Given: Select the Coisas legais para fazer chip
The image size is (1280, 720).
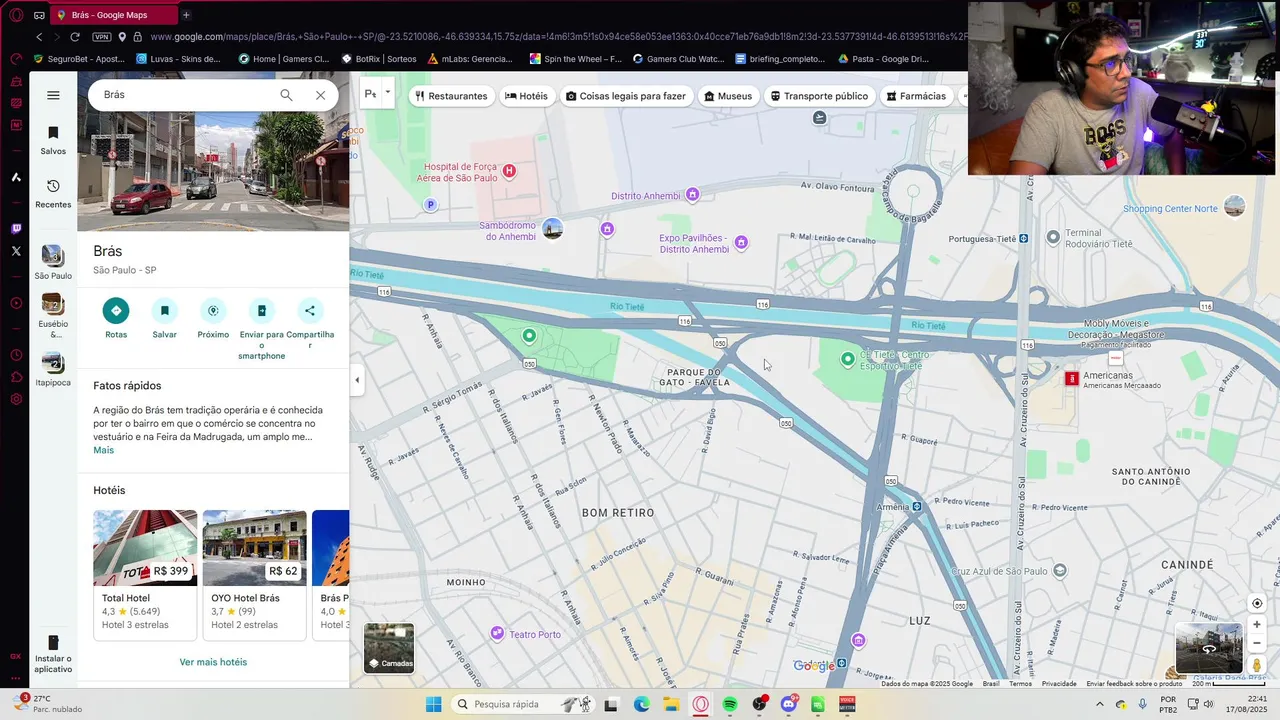Looking at the screenshot, I should pyautogui.click(x=626, y=96).
